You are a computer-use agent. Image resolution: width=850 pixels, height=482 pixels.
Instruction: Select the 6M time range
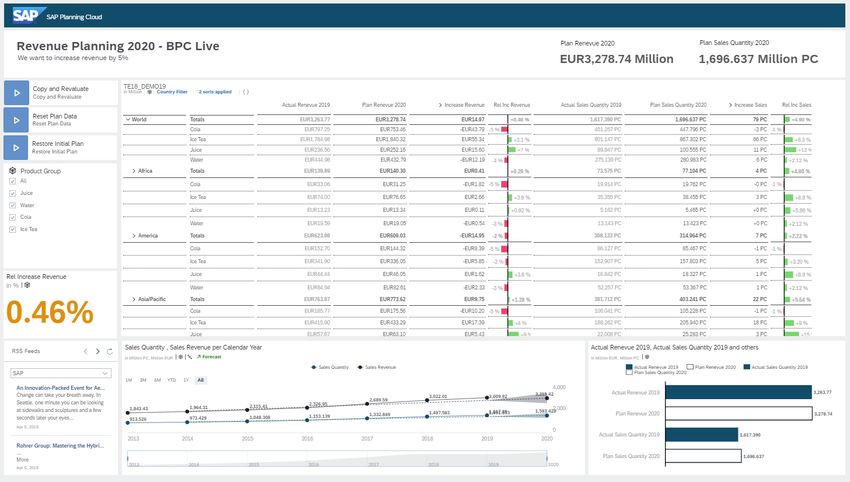[x=157, y=380]
